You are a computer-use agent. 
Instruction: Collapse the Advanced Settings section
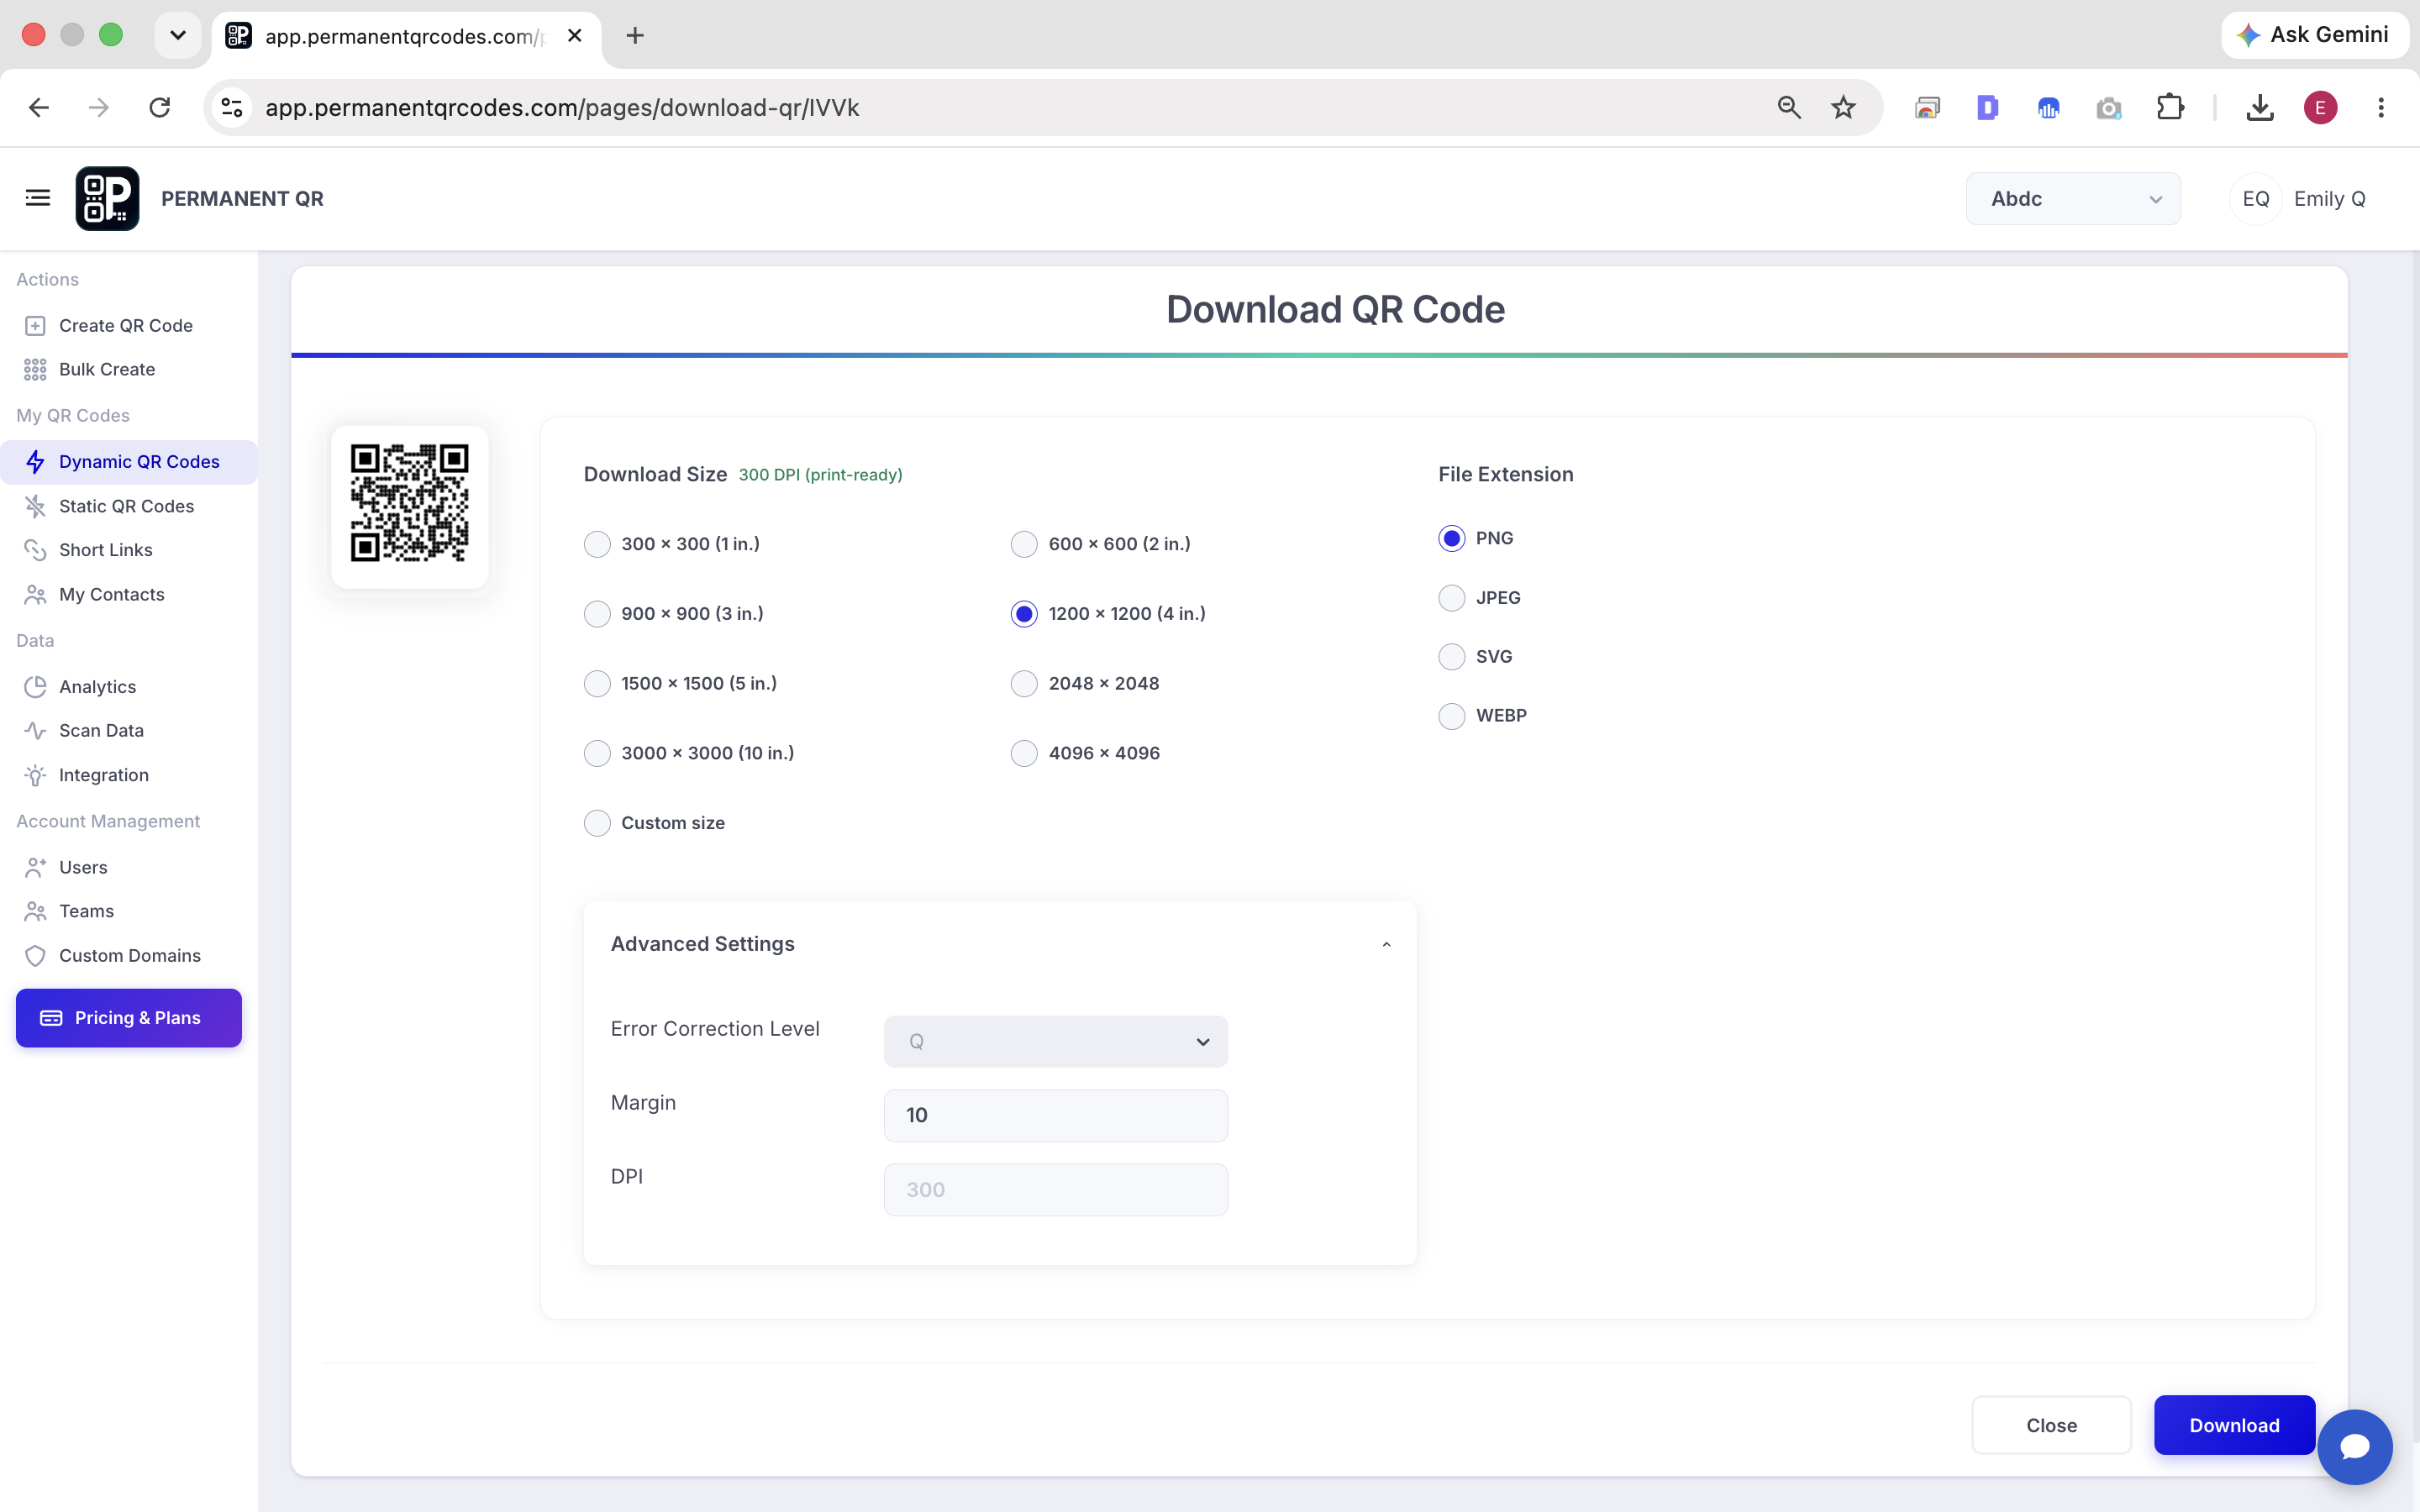(1386, 944)
